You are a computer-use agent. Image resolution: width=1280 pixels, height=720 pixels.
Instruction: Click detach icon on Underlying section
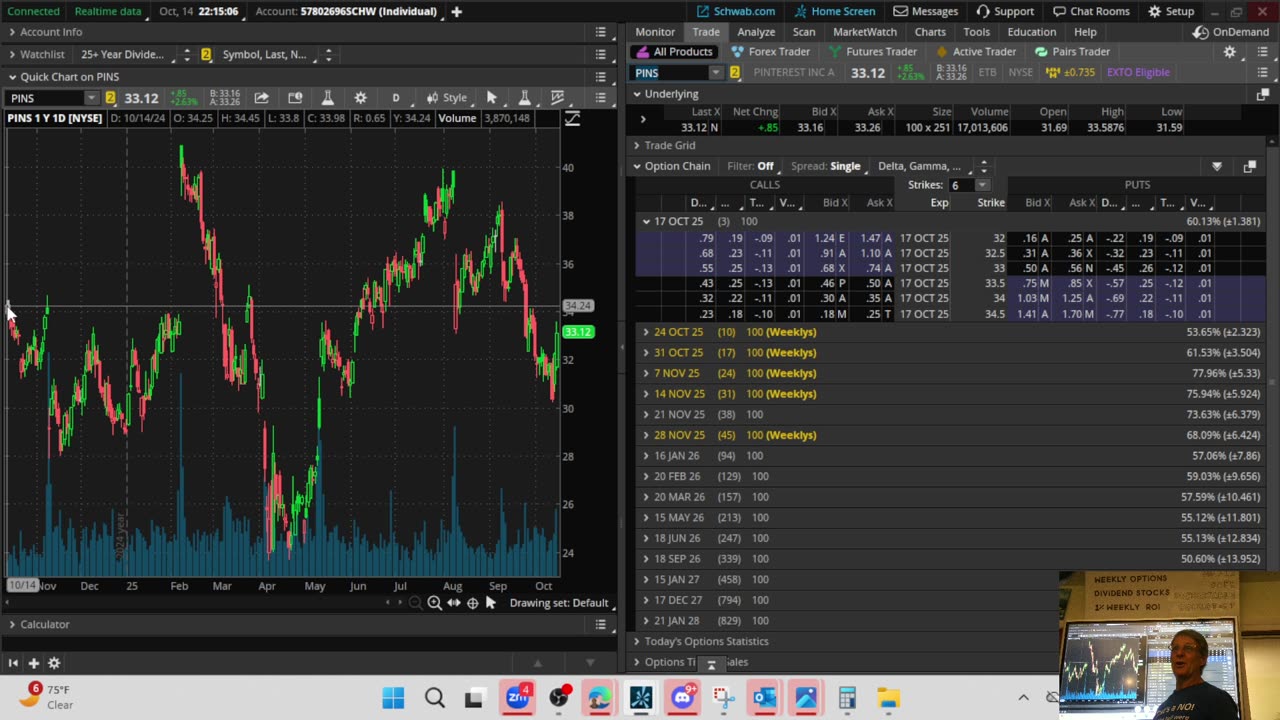pos(1262,94)
